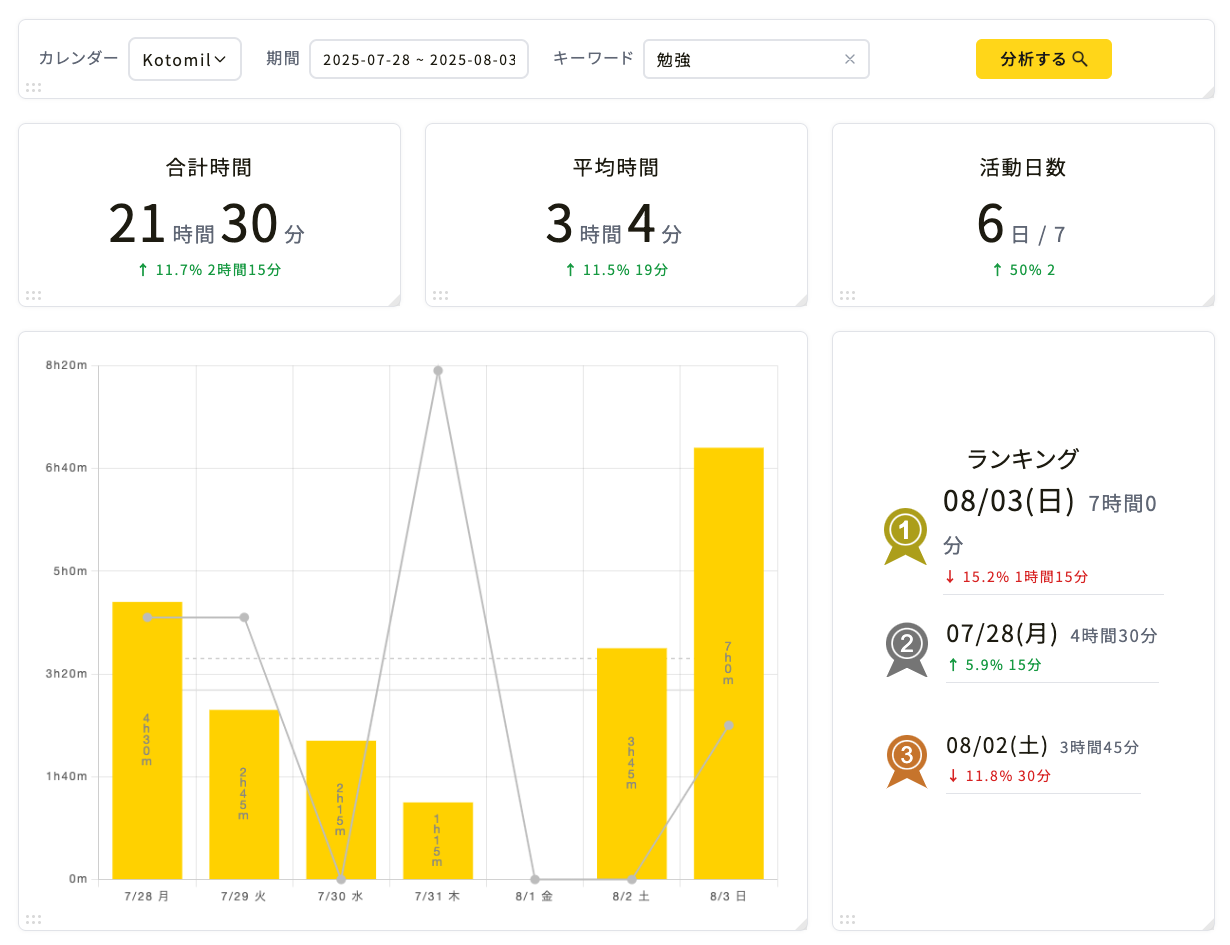Click the 合計時間 heading
This screenshot has height=945, width=1230.
[x=209, y=168]
